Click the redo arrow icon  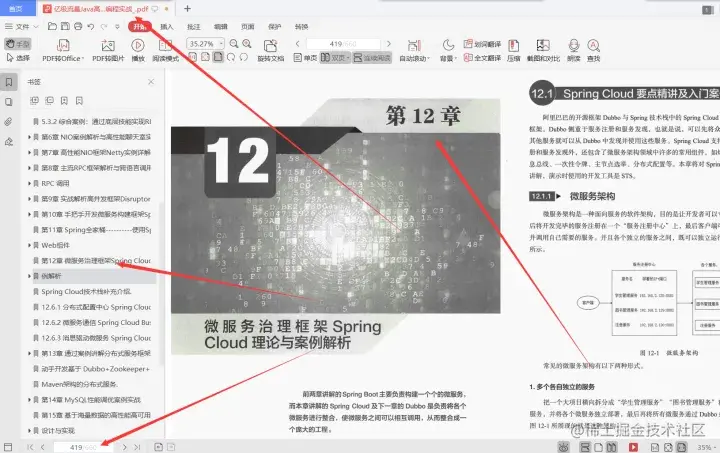104,27
